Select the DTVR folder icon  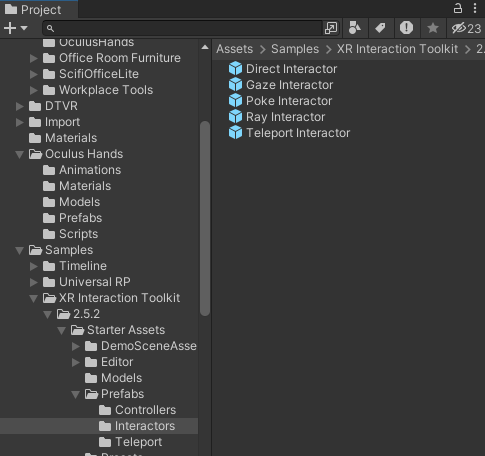[x=35, y=106]
